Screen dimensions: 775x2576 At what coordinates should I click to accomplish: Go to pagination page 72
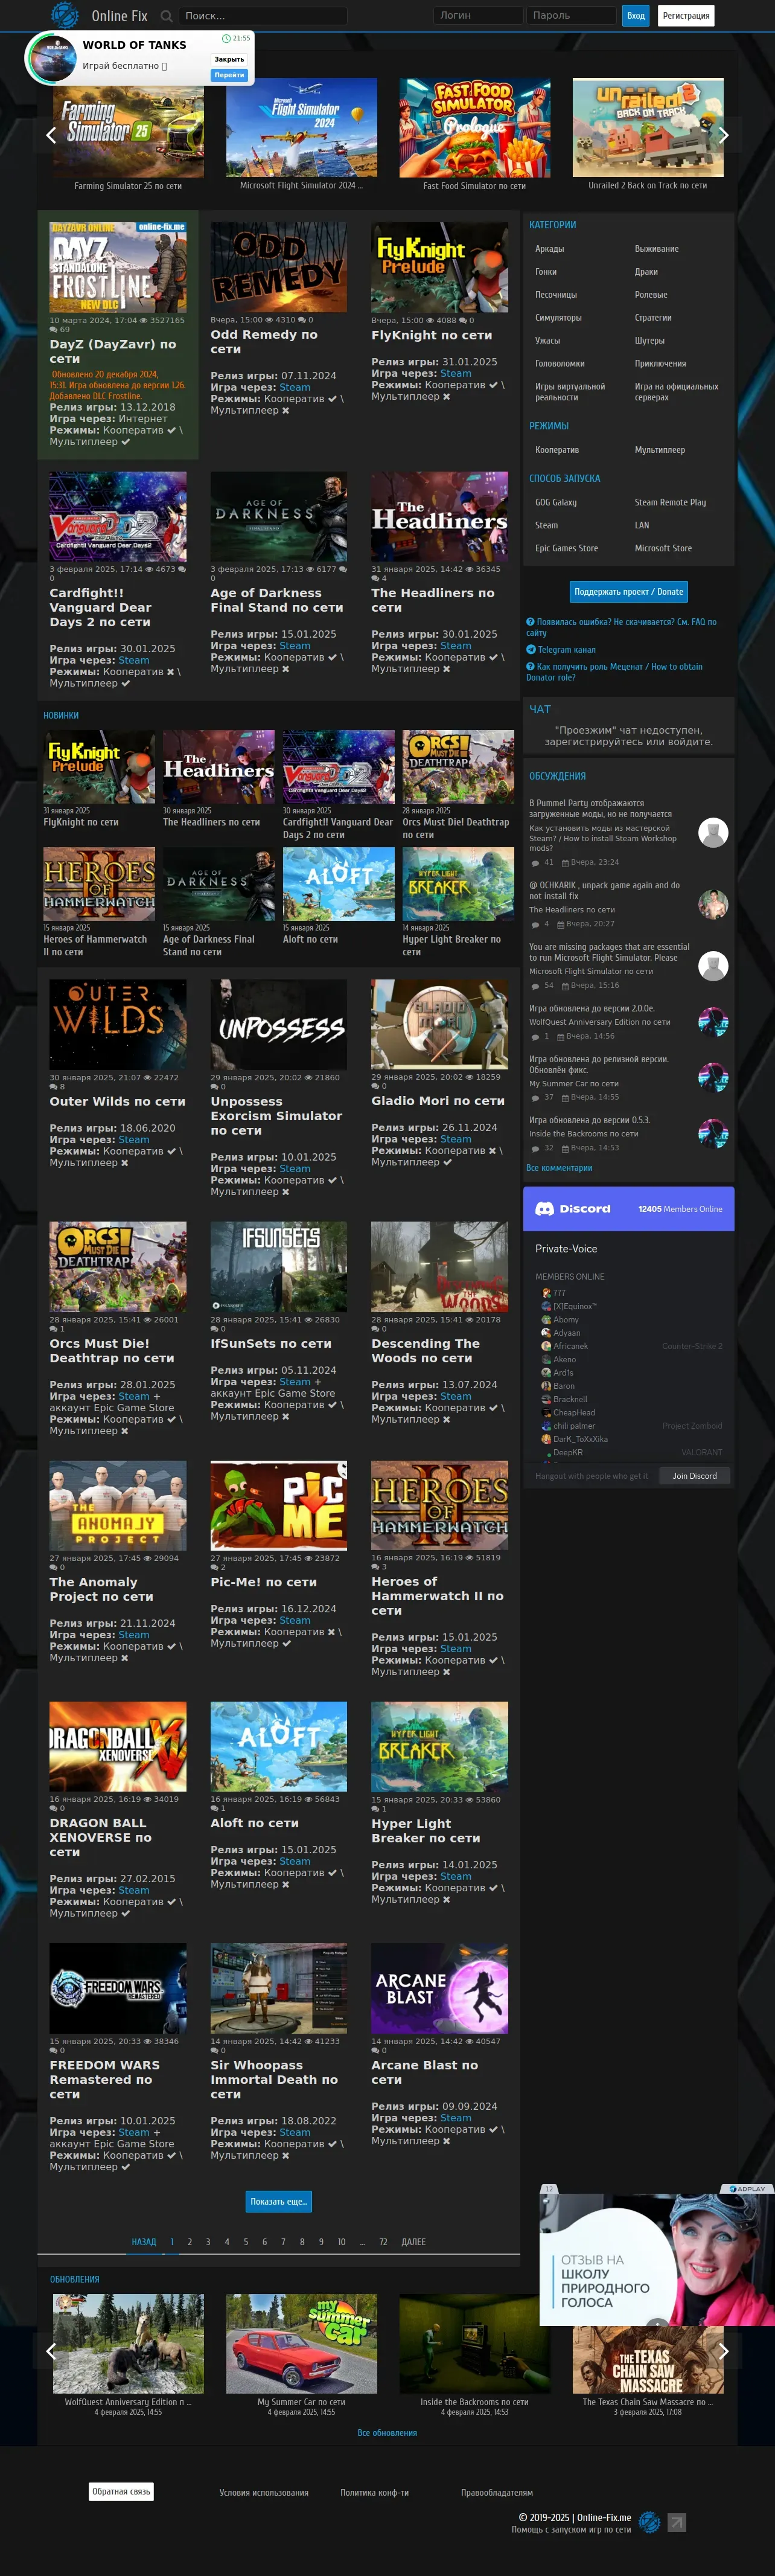click(383, 2242)
